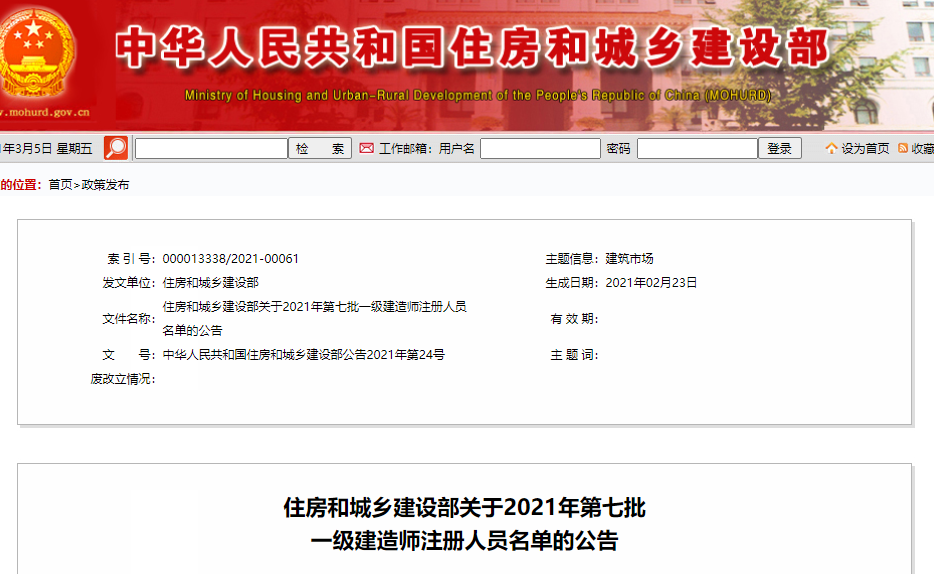
Task: Click the document name text in 文件名称 row
Action: coord(314,307)
